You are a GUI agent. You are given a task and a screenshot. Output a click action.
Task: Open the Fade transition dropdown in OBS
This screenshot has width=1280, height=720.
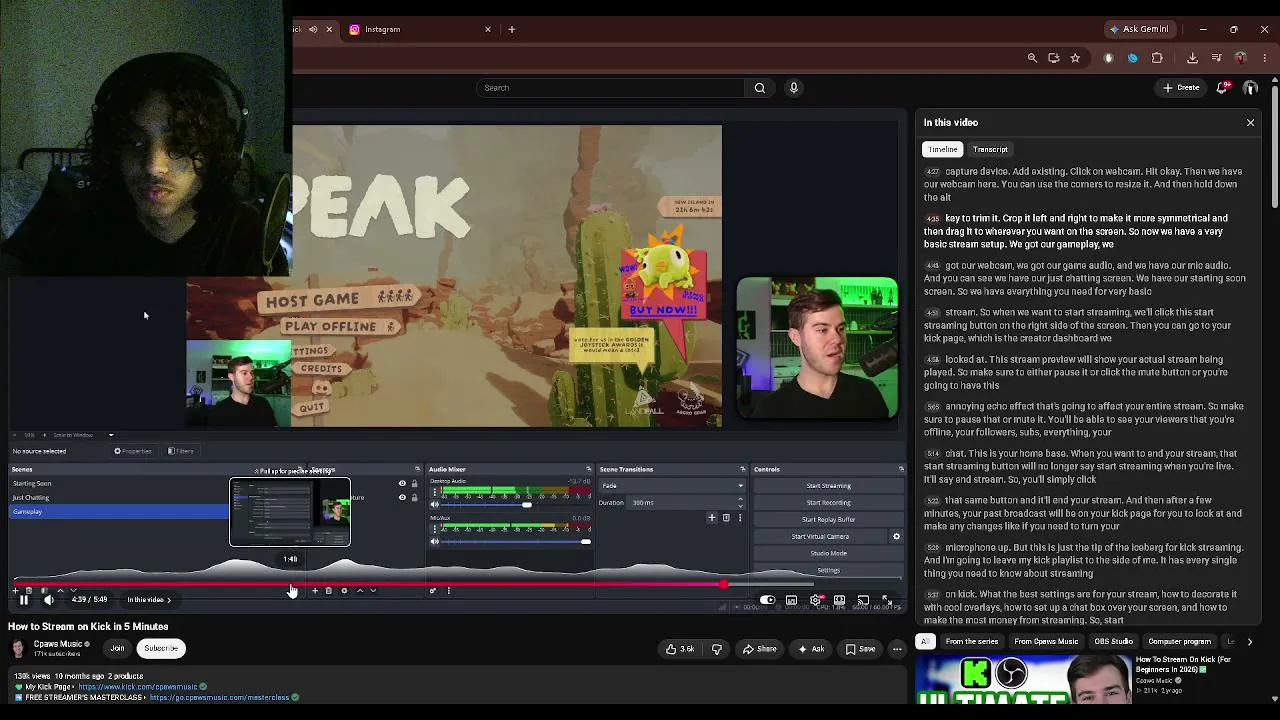673,486
